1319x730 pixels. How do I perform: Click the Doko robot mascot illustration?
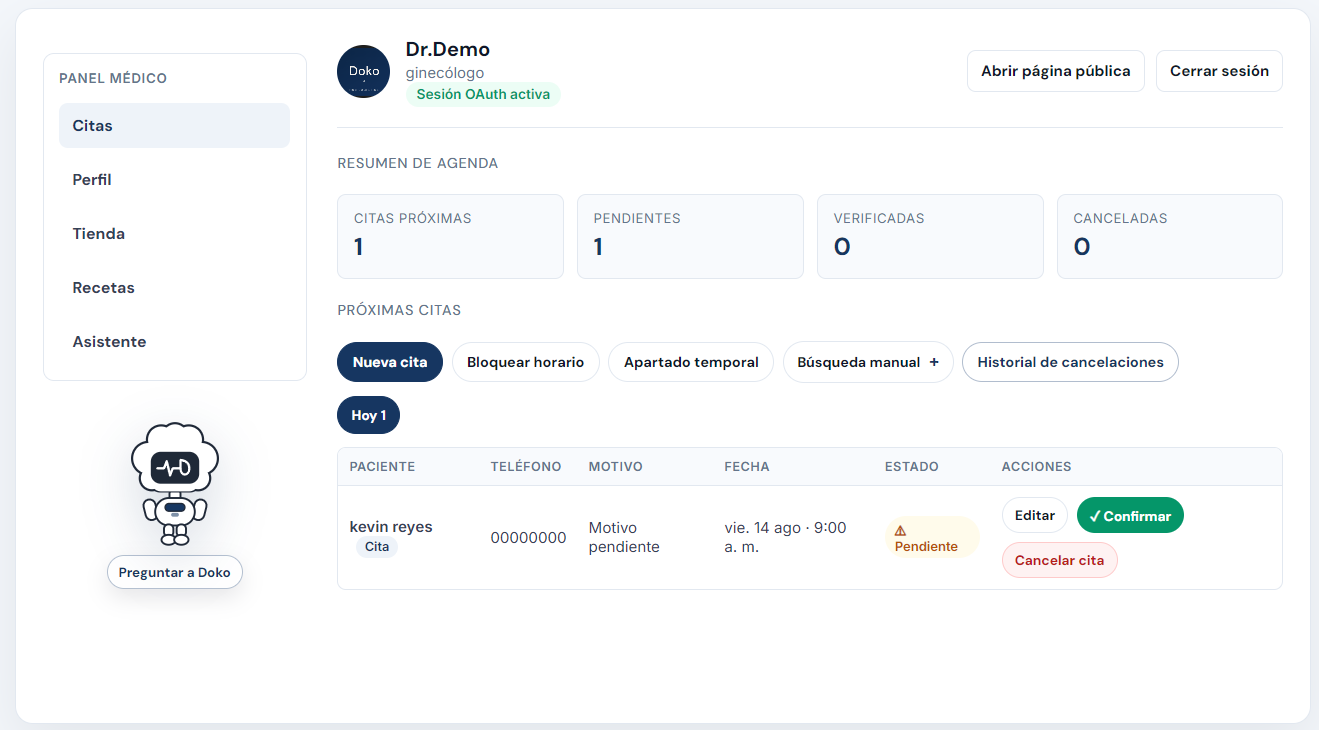[175, 484]
